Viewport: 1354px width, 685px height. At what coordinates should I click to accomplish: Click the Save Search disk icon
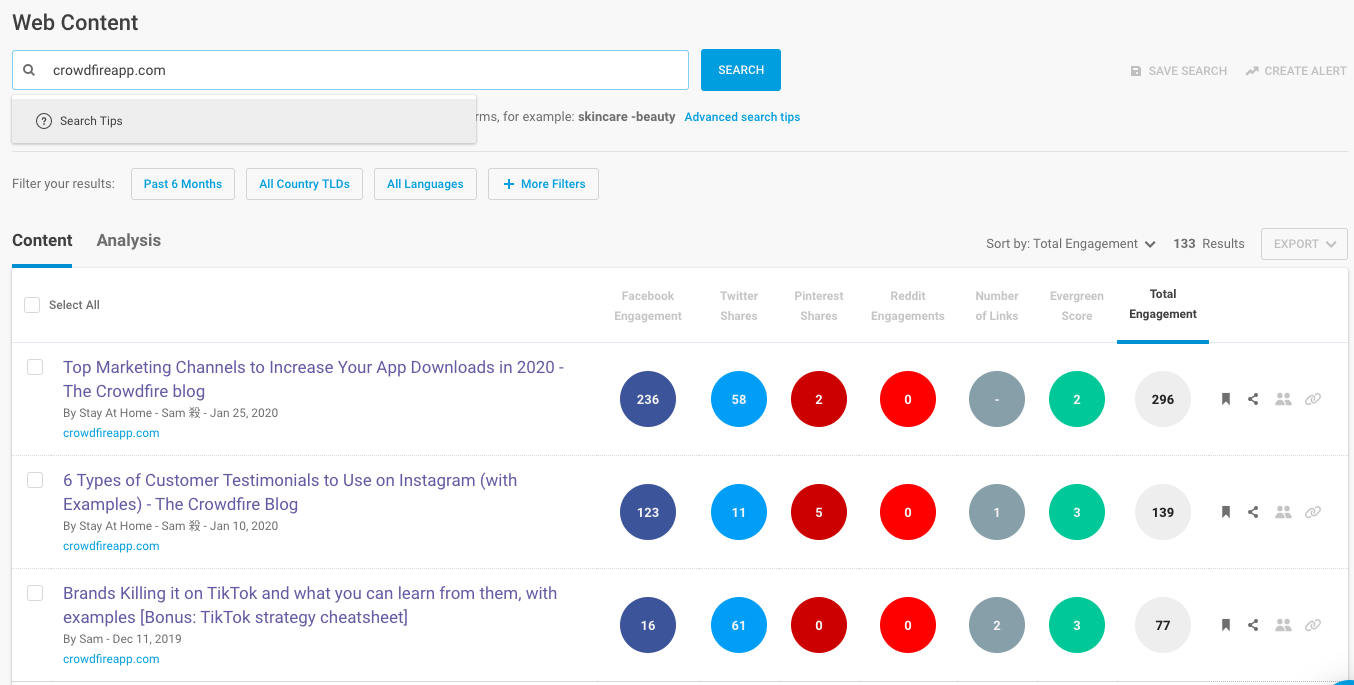tap(1136, 71)
